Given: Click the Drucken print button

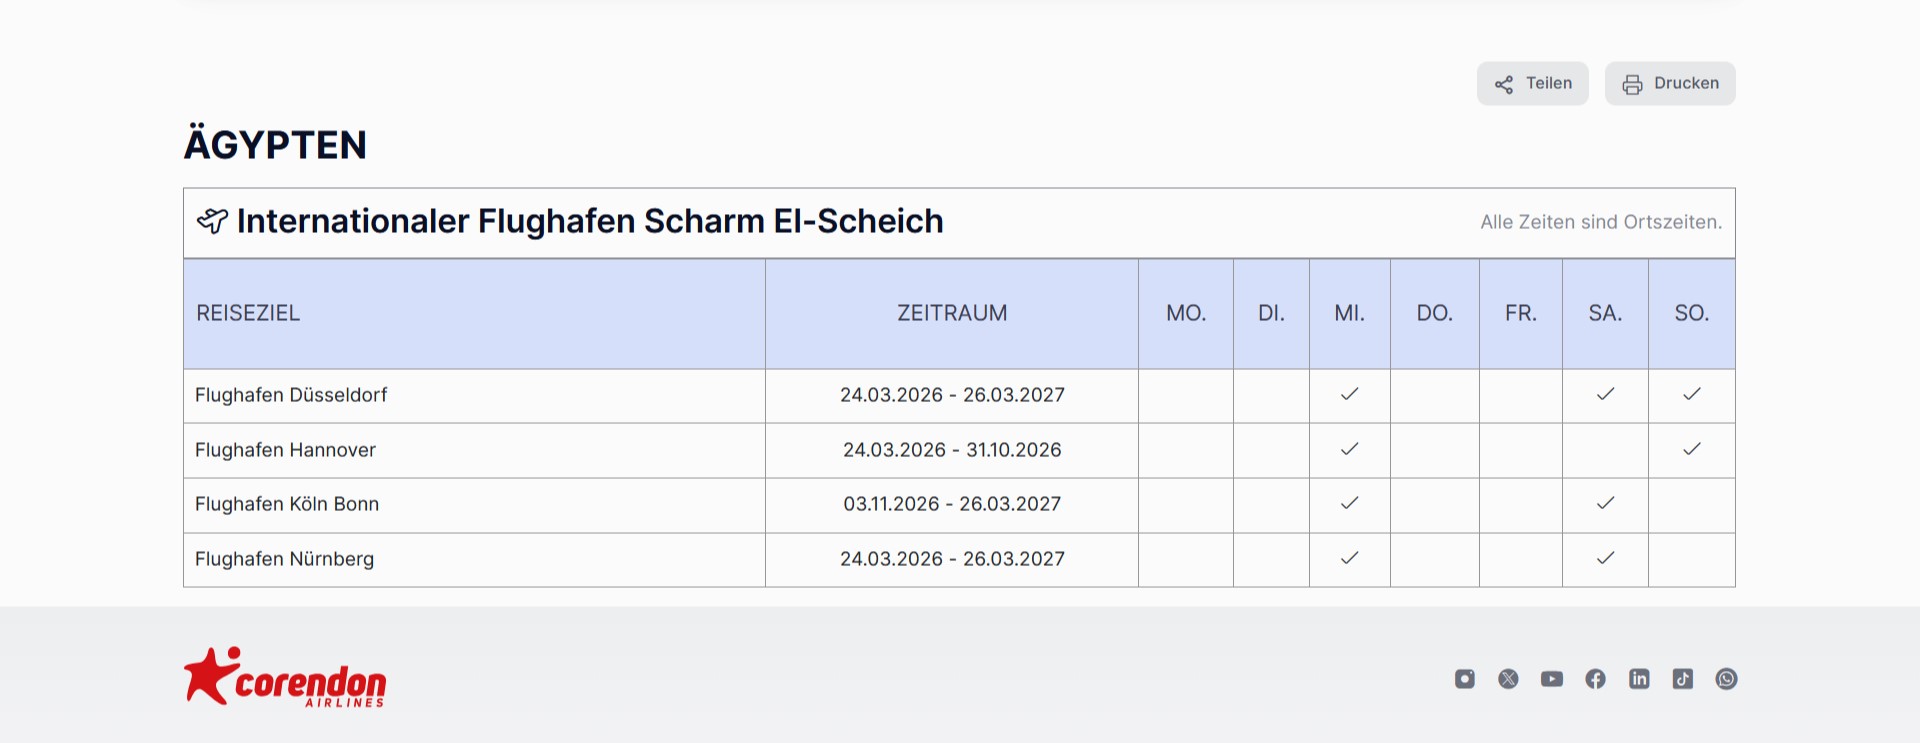Looking at the screenshot, I should (1670, 84).
